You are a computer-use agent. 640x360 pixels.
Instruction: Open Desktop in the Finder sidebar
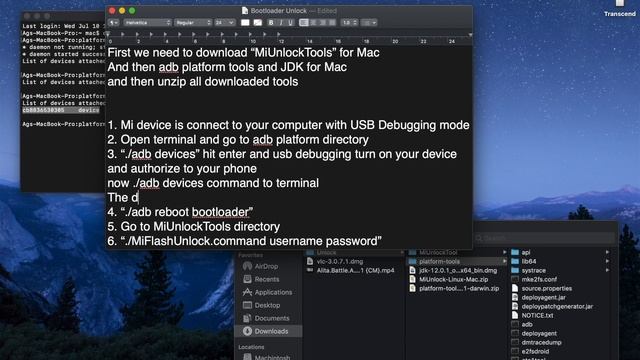click(267, 305)
